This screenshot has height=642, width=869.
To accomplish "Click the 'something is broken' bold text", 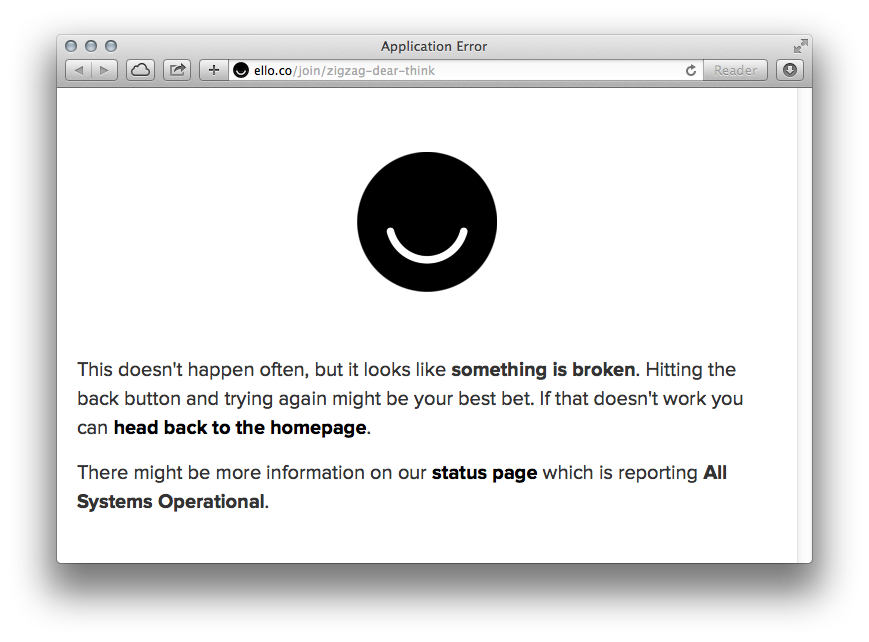I will pos(543,369).
